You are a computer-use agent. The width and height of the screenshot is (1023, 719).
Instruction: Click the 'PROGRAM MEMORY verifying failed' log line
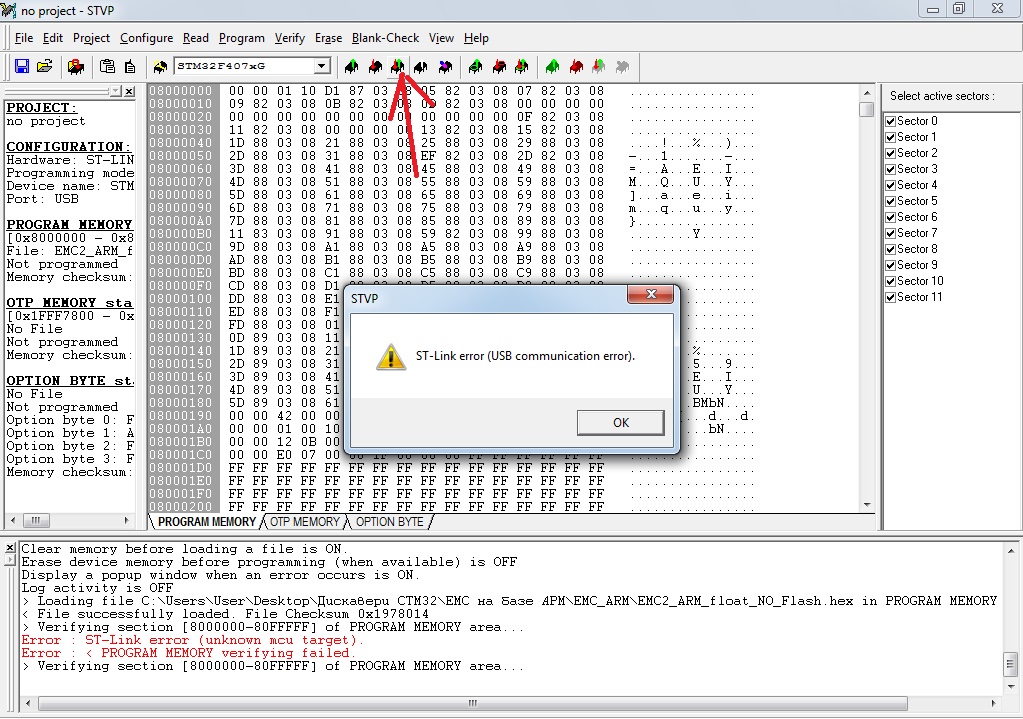[189, 653]
